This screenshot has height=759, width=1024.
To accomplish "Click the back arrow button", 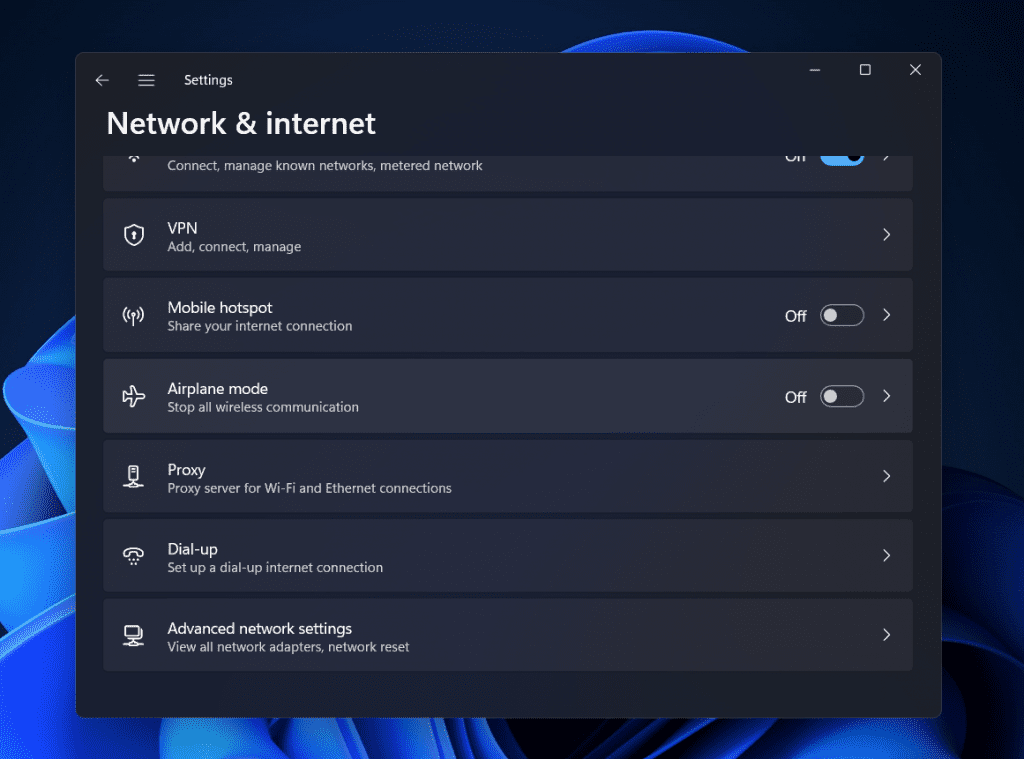I will point(102,79).
